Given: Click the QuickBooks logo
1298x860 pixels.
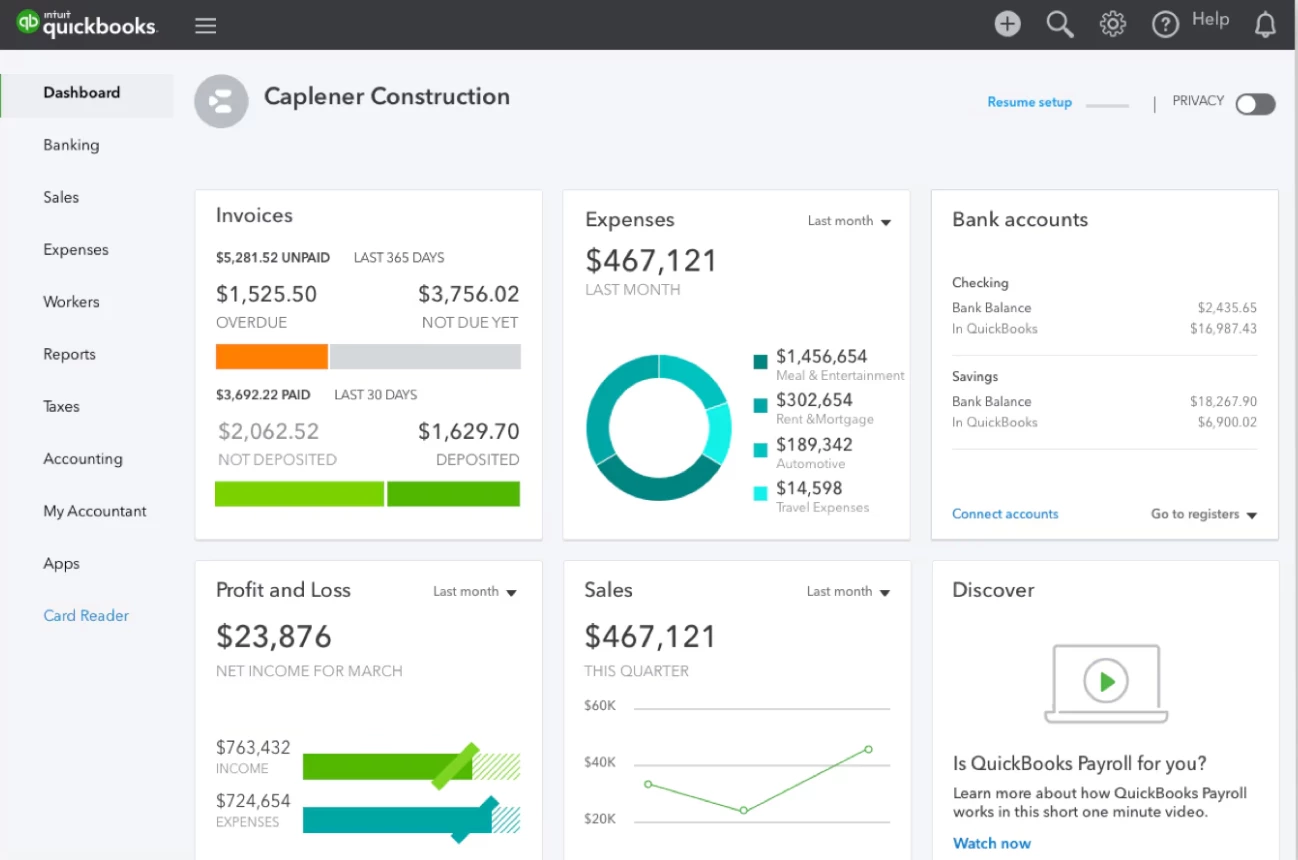Looking at the screenshot, I should [x=87, y=25].
